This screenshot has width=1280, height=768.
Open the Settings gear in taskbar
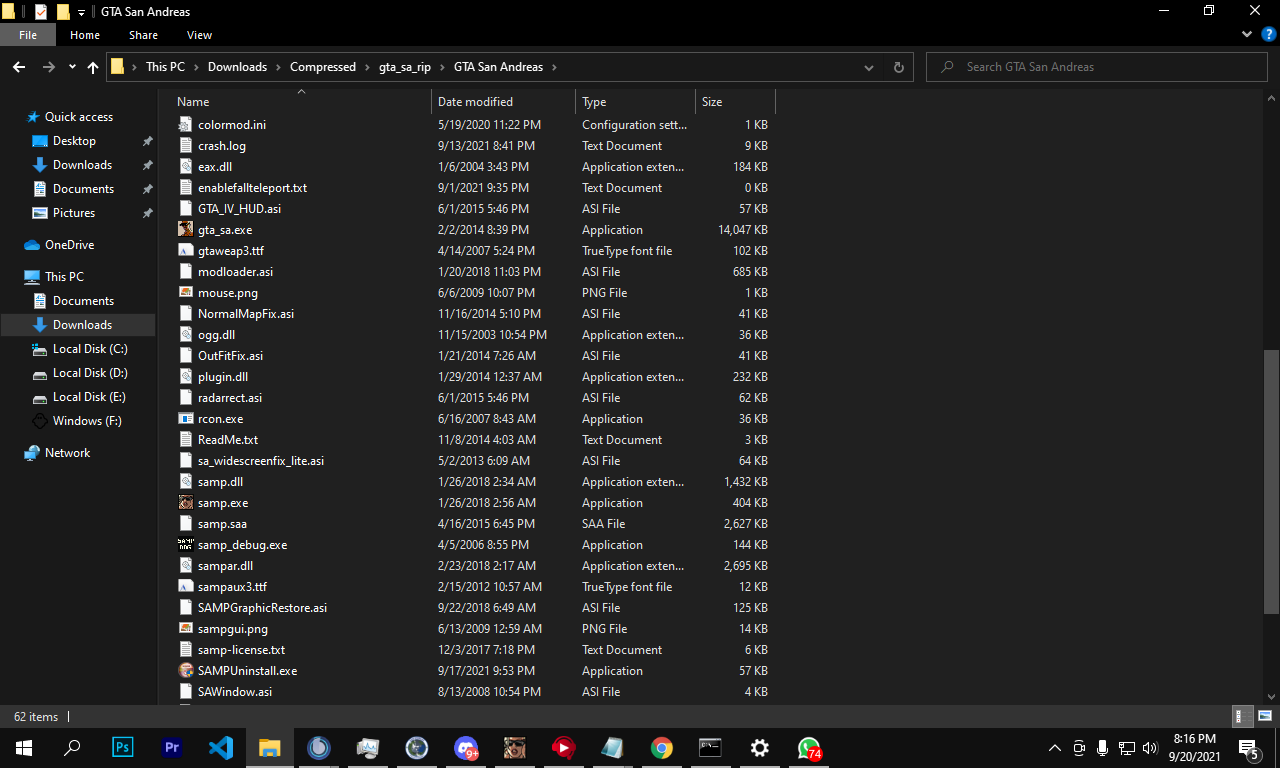(x=760, y=747)
